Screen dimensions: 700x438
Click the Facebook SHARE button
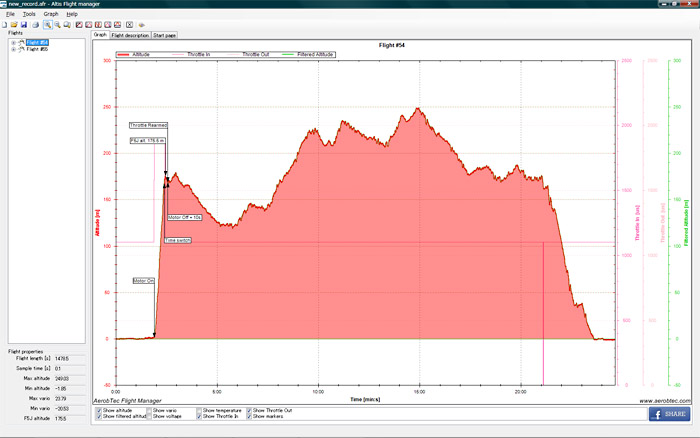pyautogui.click(x=669, y=414)
